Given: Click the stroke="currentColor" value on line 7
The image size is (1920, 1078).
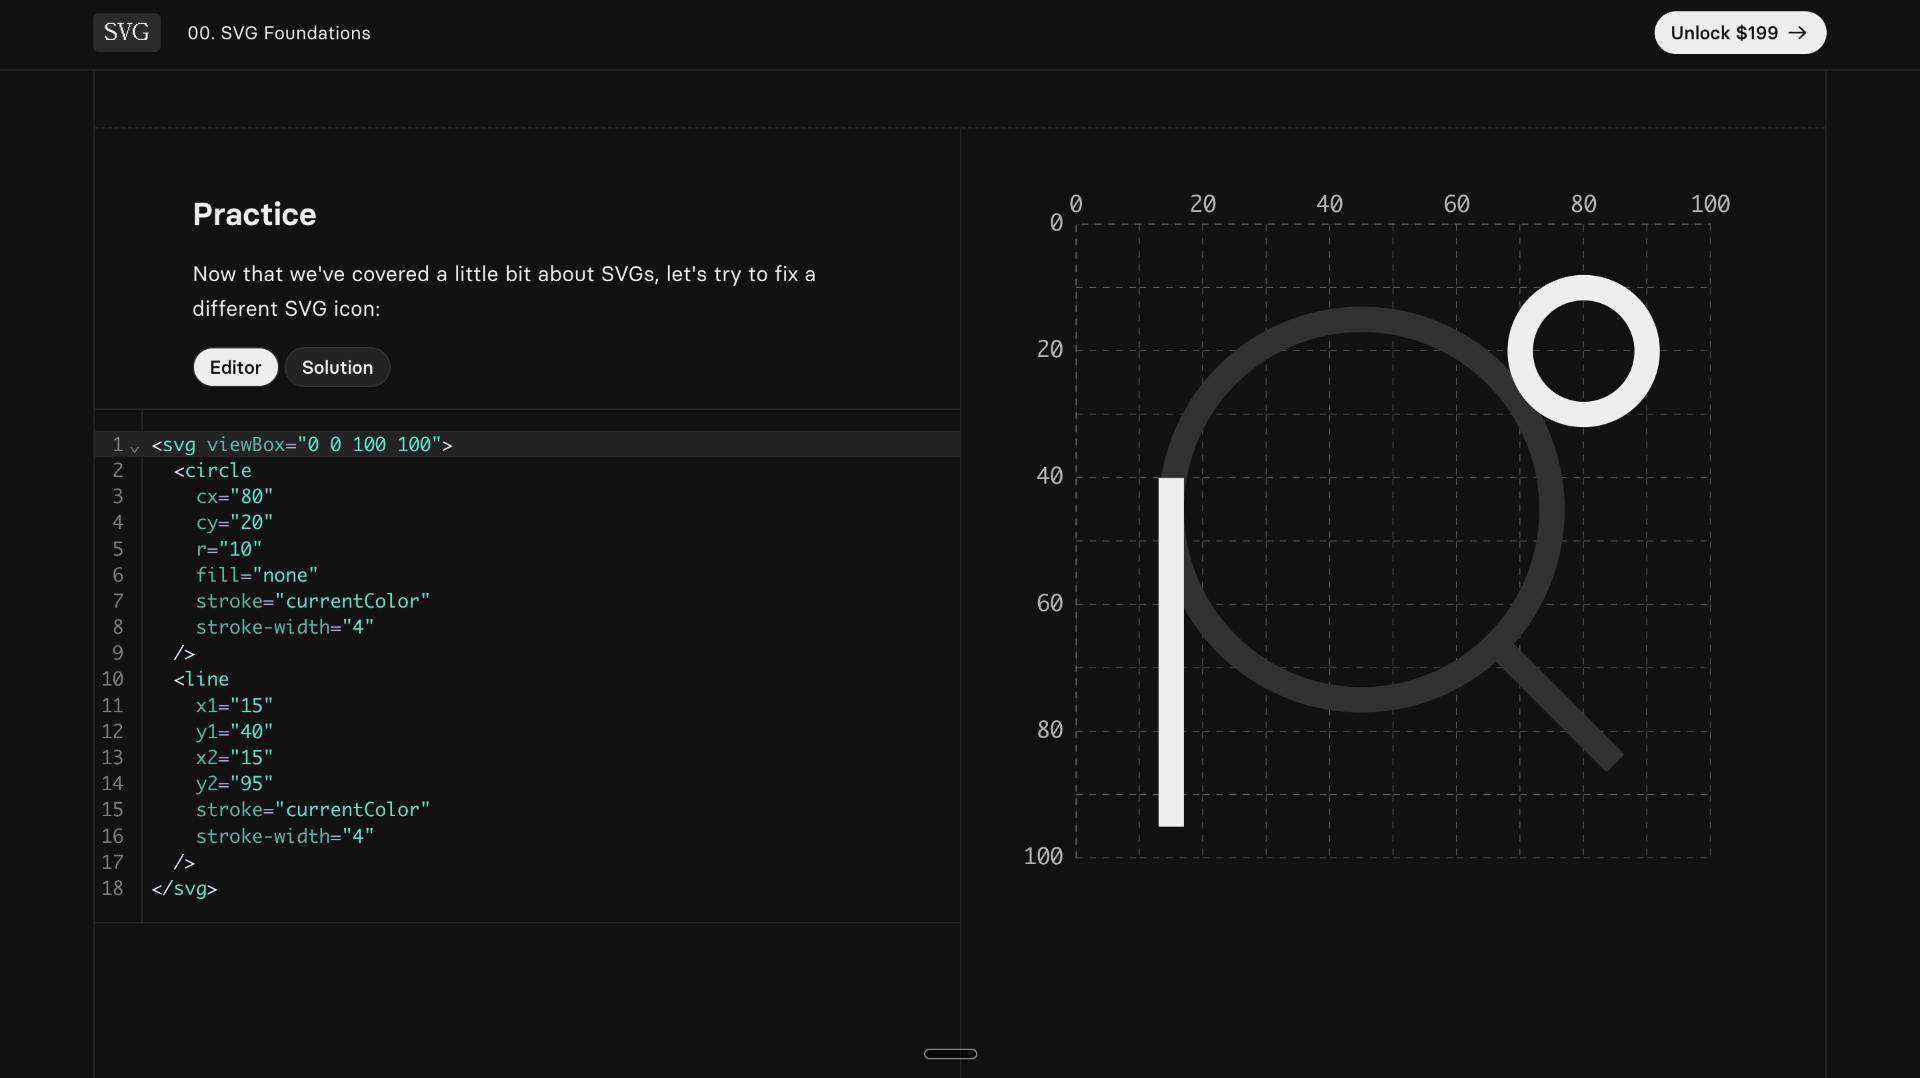Looking at the screenshot, I should 312,601.
